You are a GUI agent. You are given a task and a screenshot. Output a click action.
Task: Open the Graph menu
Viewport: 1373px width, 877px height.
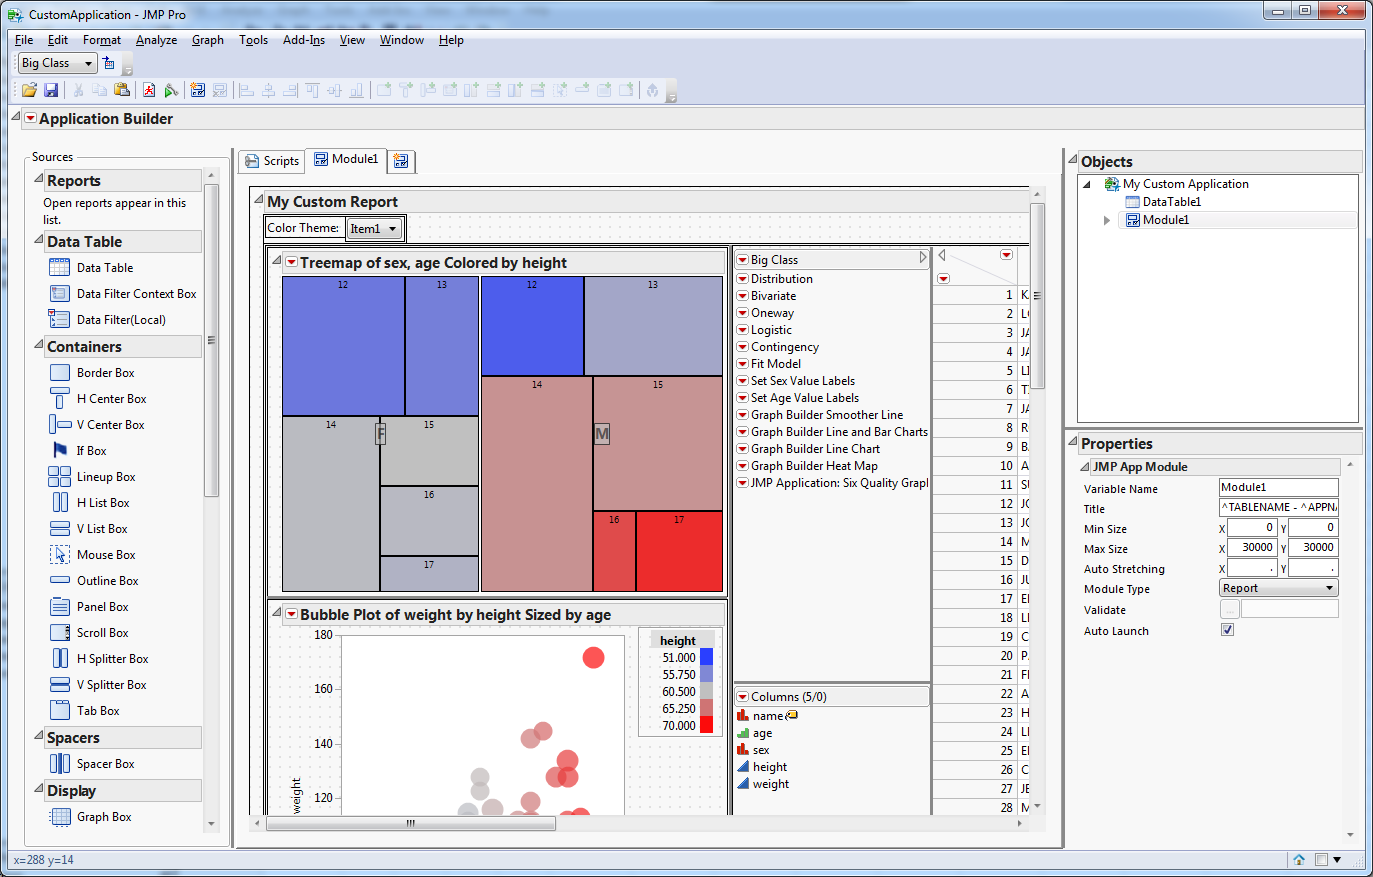(x=207, y=40)
